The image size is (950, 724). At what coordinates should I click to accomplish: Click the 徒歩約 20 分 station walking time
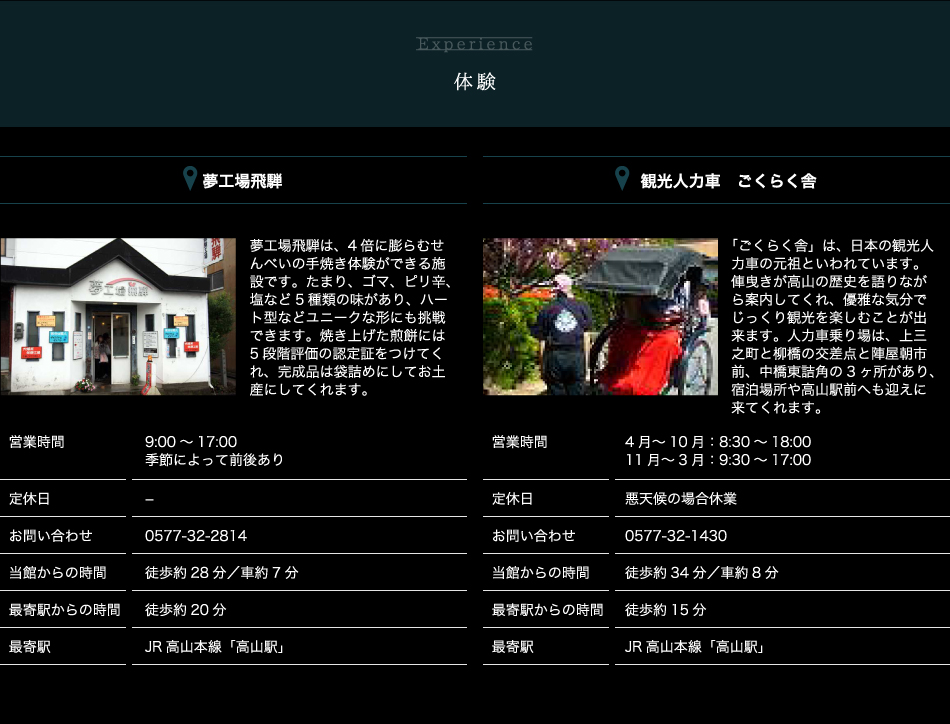coord(186,610)
